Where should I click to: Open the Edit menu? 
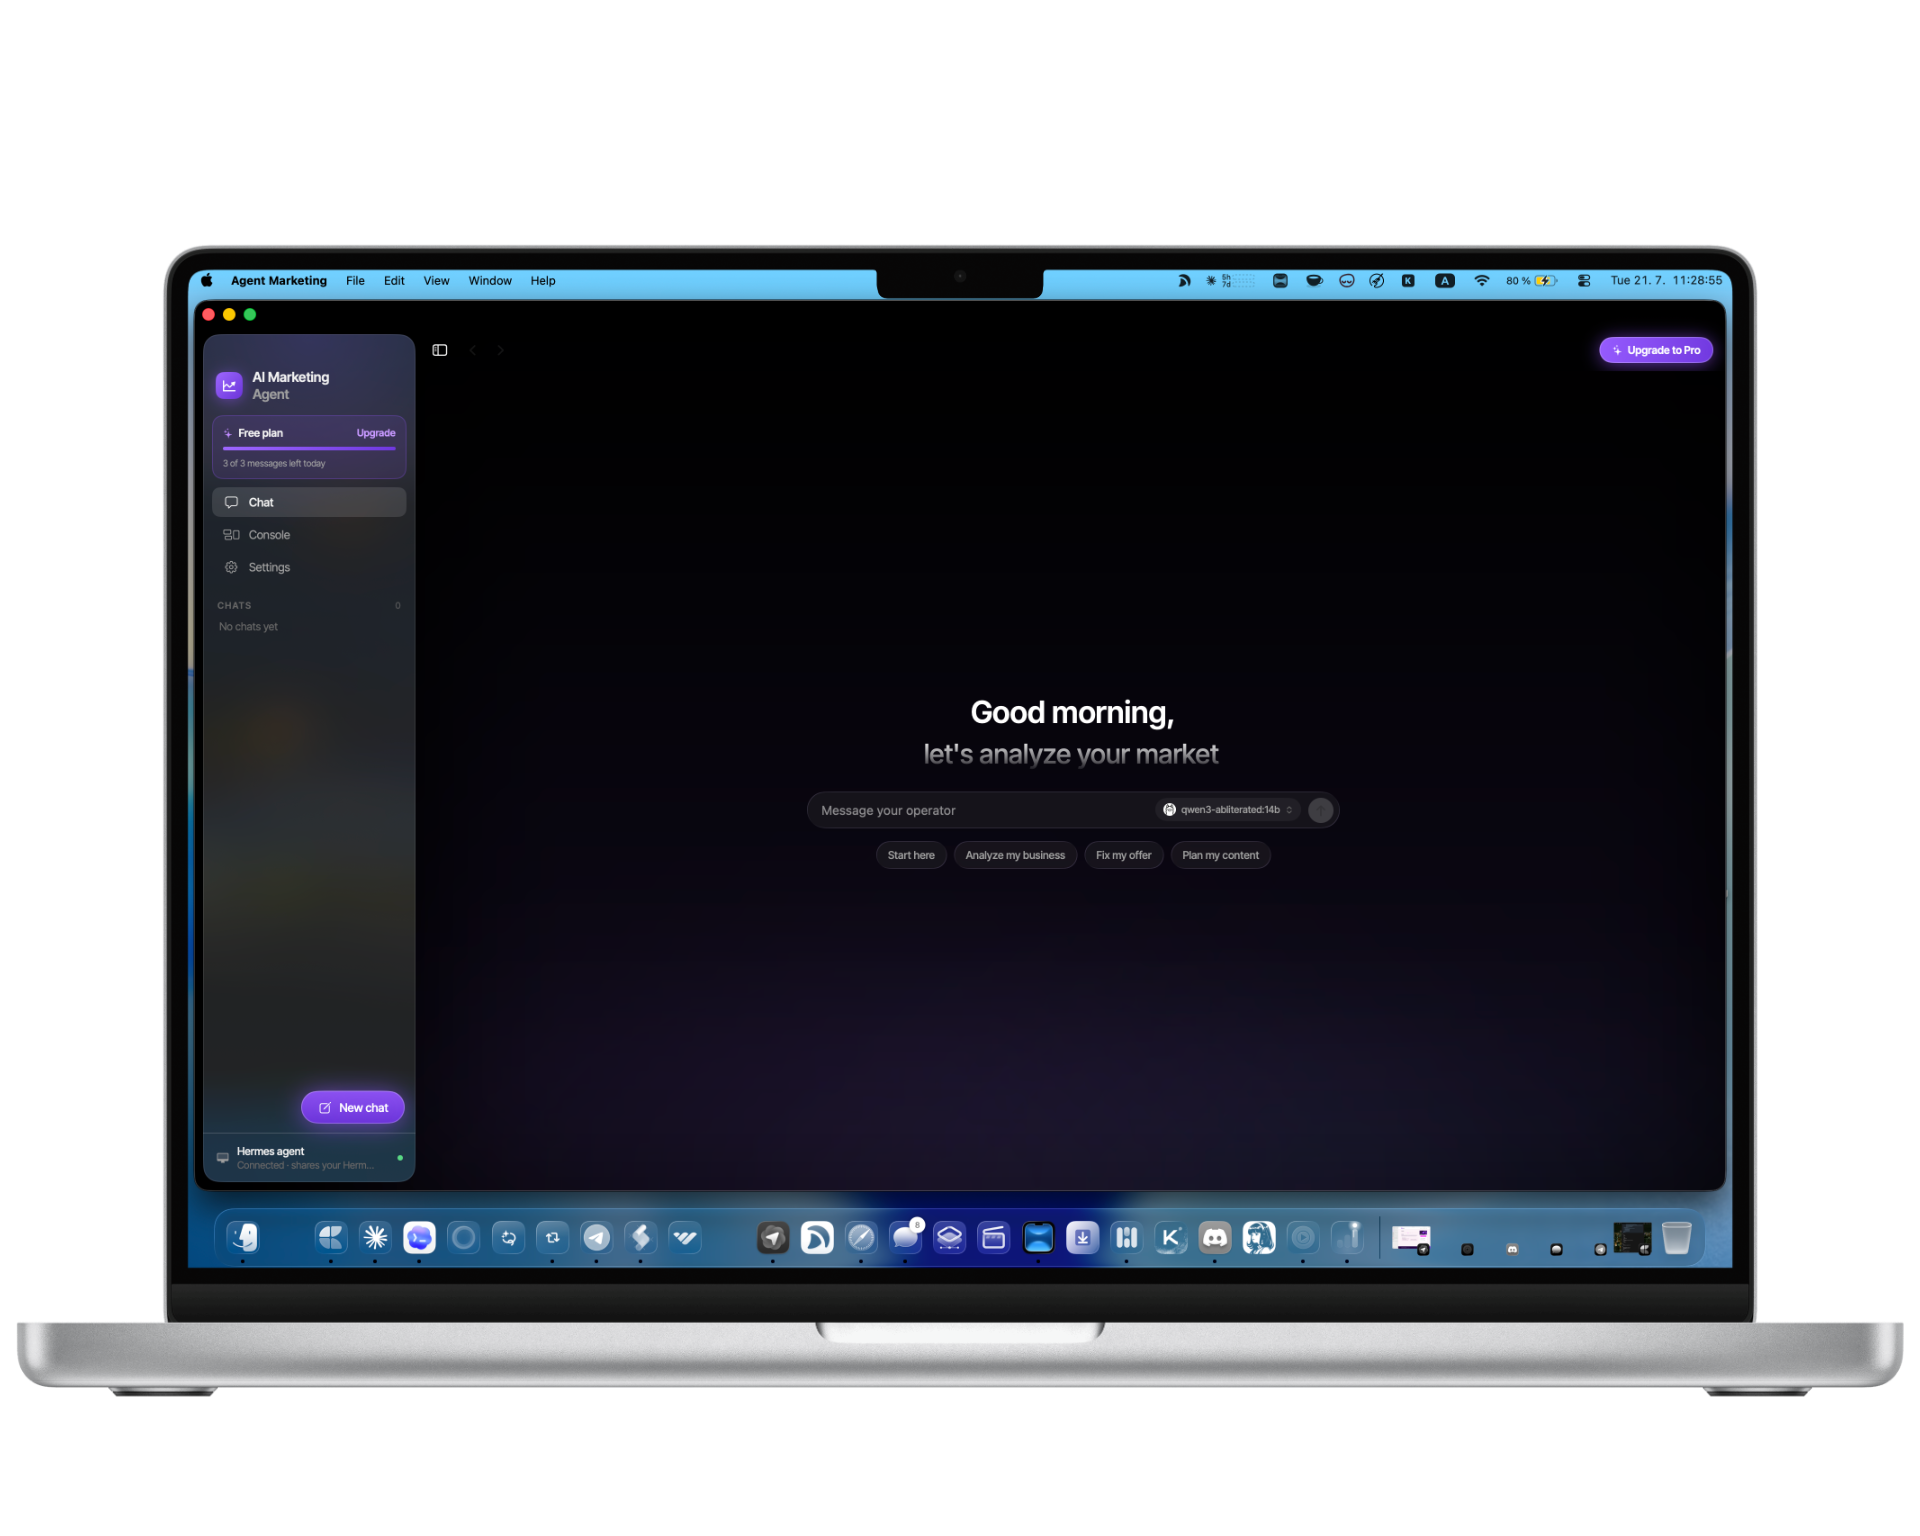click(x=394, y=281)
